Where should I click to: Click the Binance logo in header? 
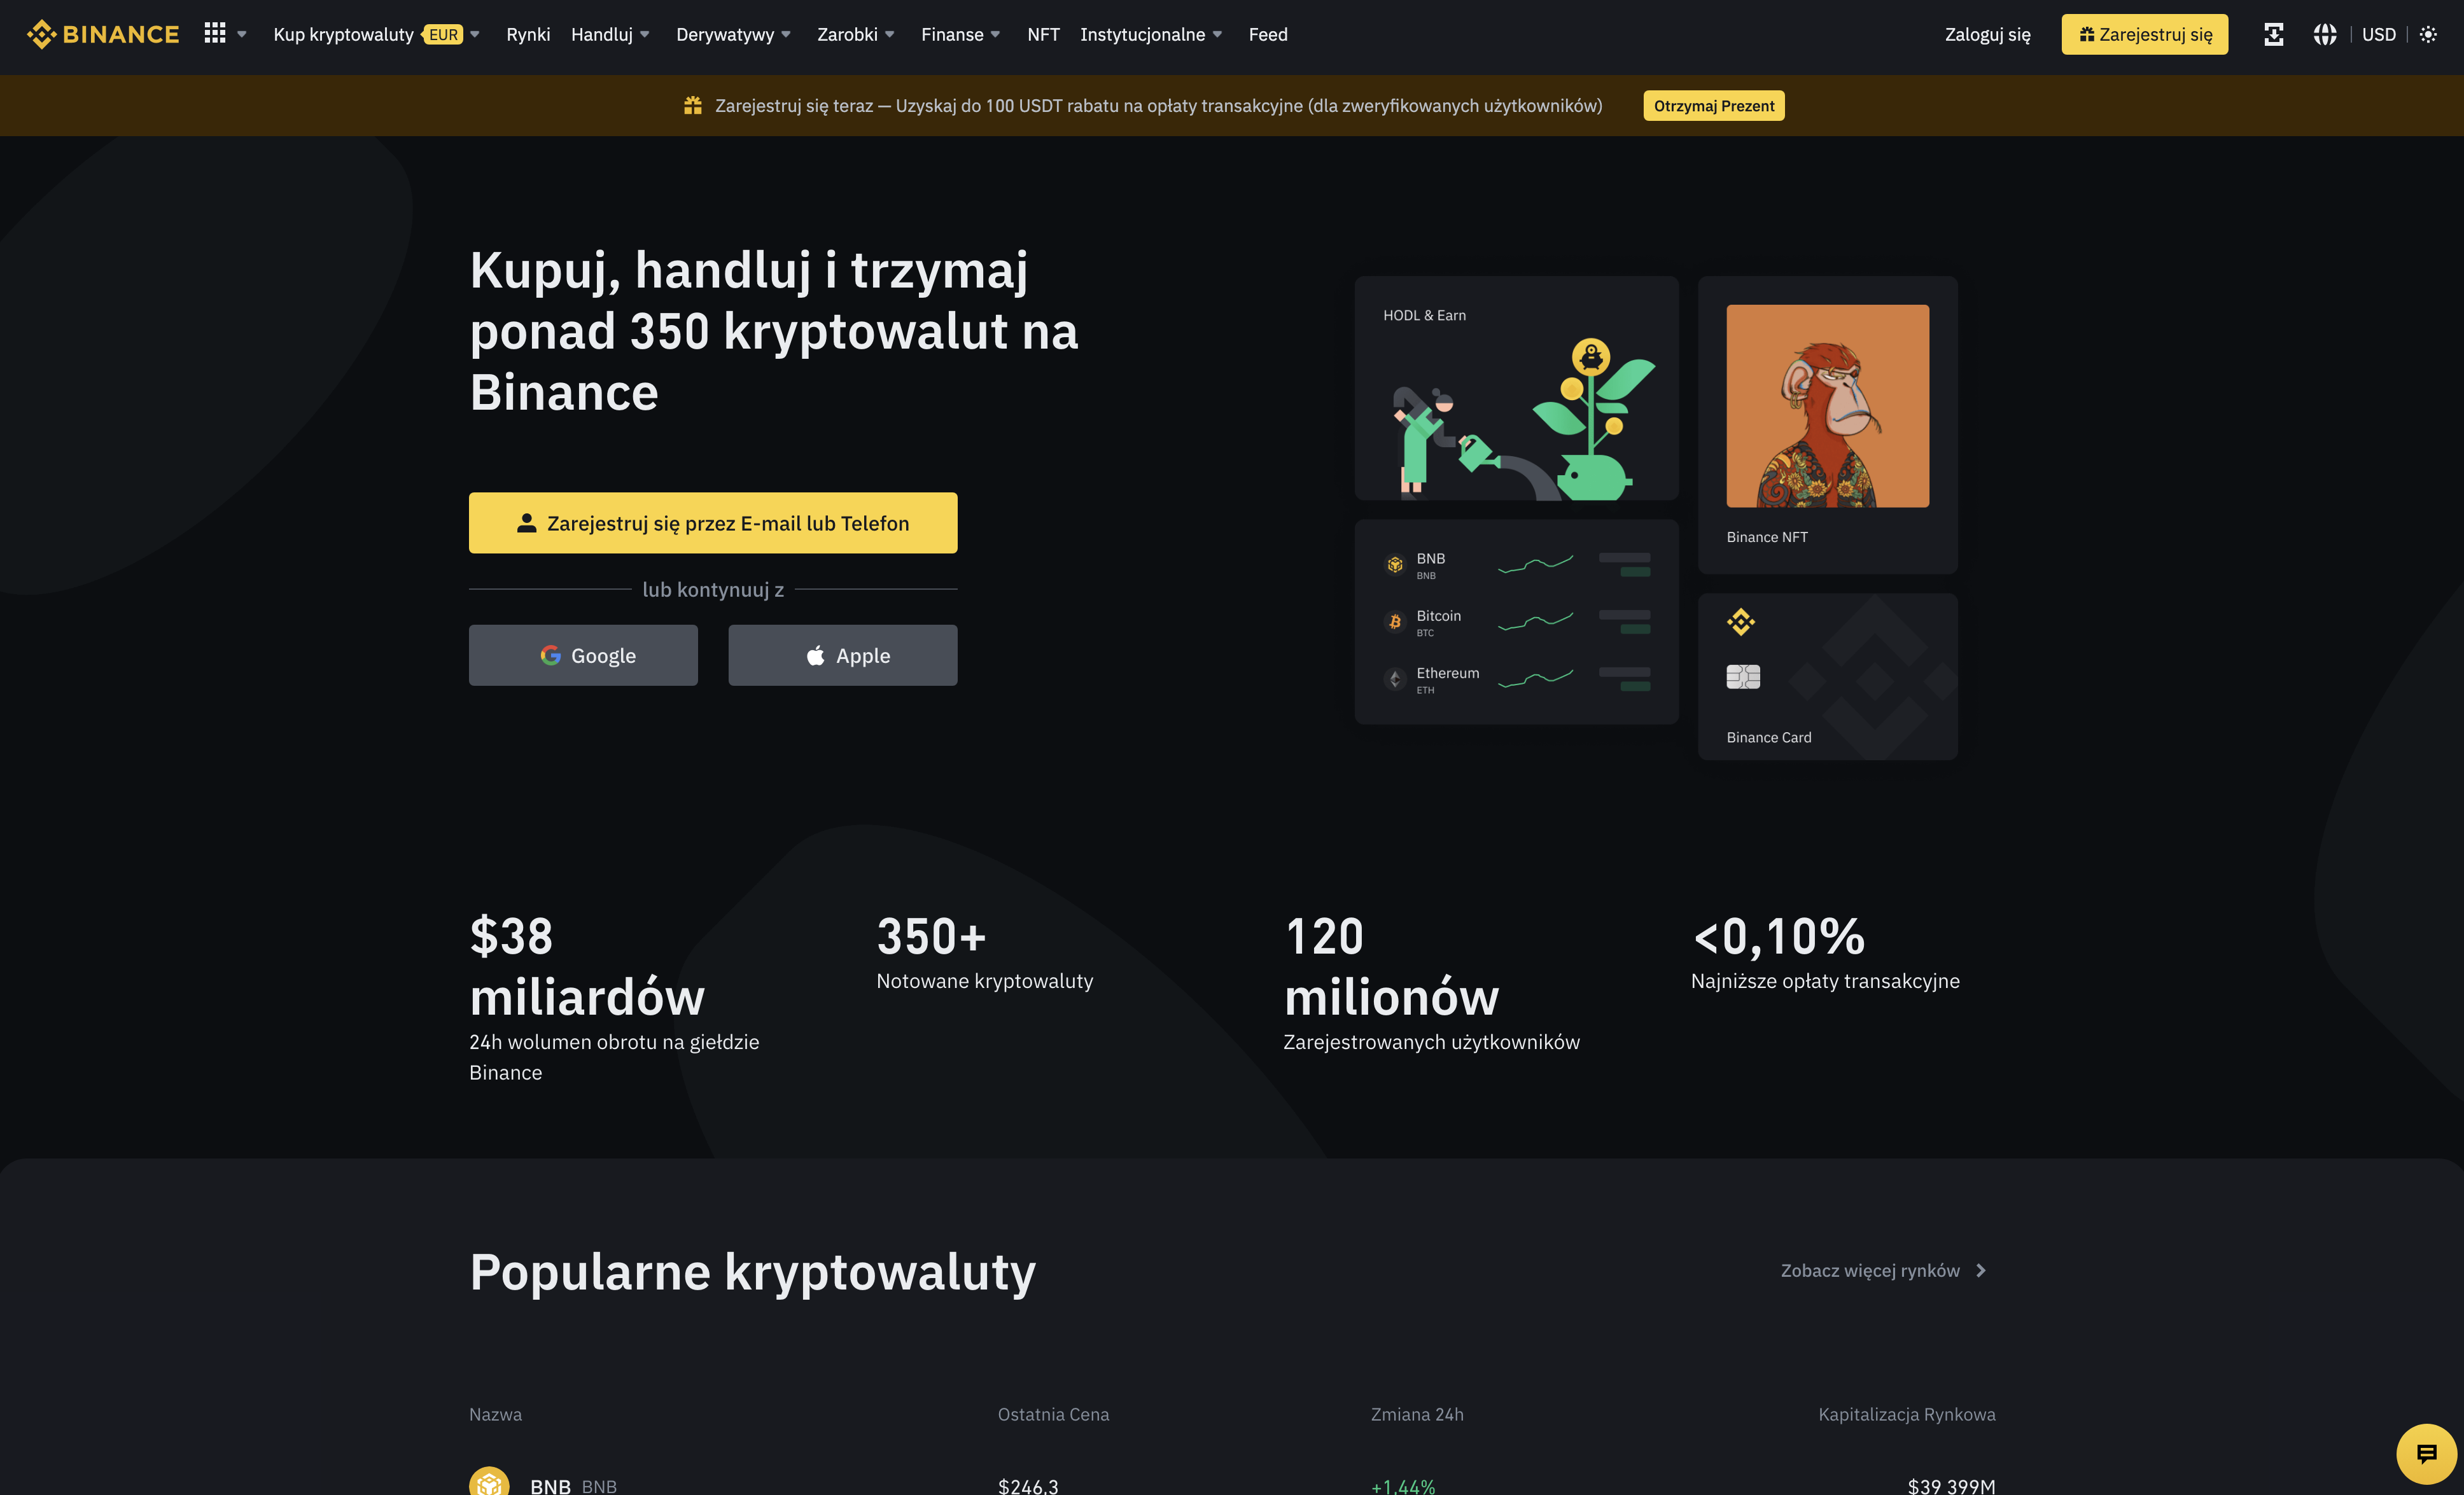103,34
